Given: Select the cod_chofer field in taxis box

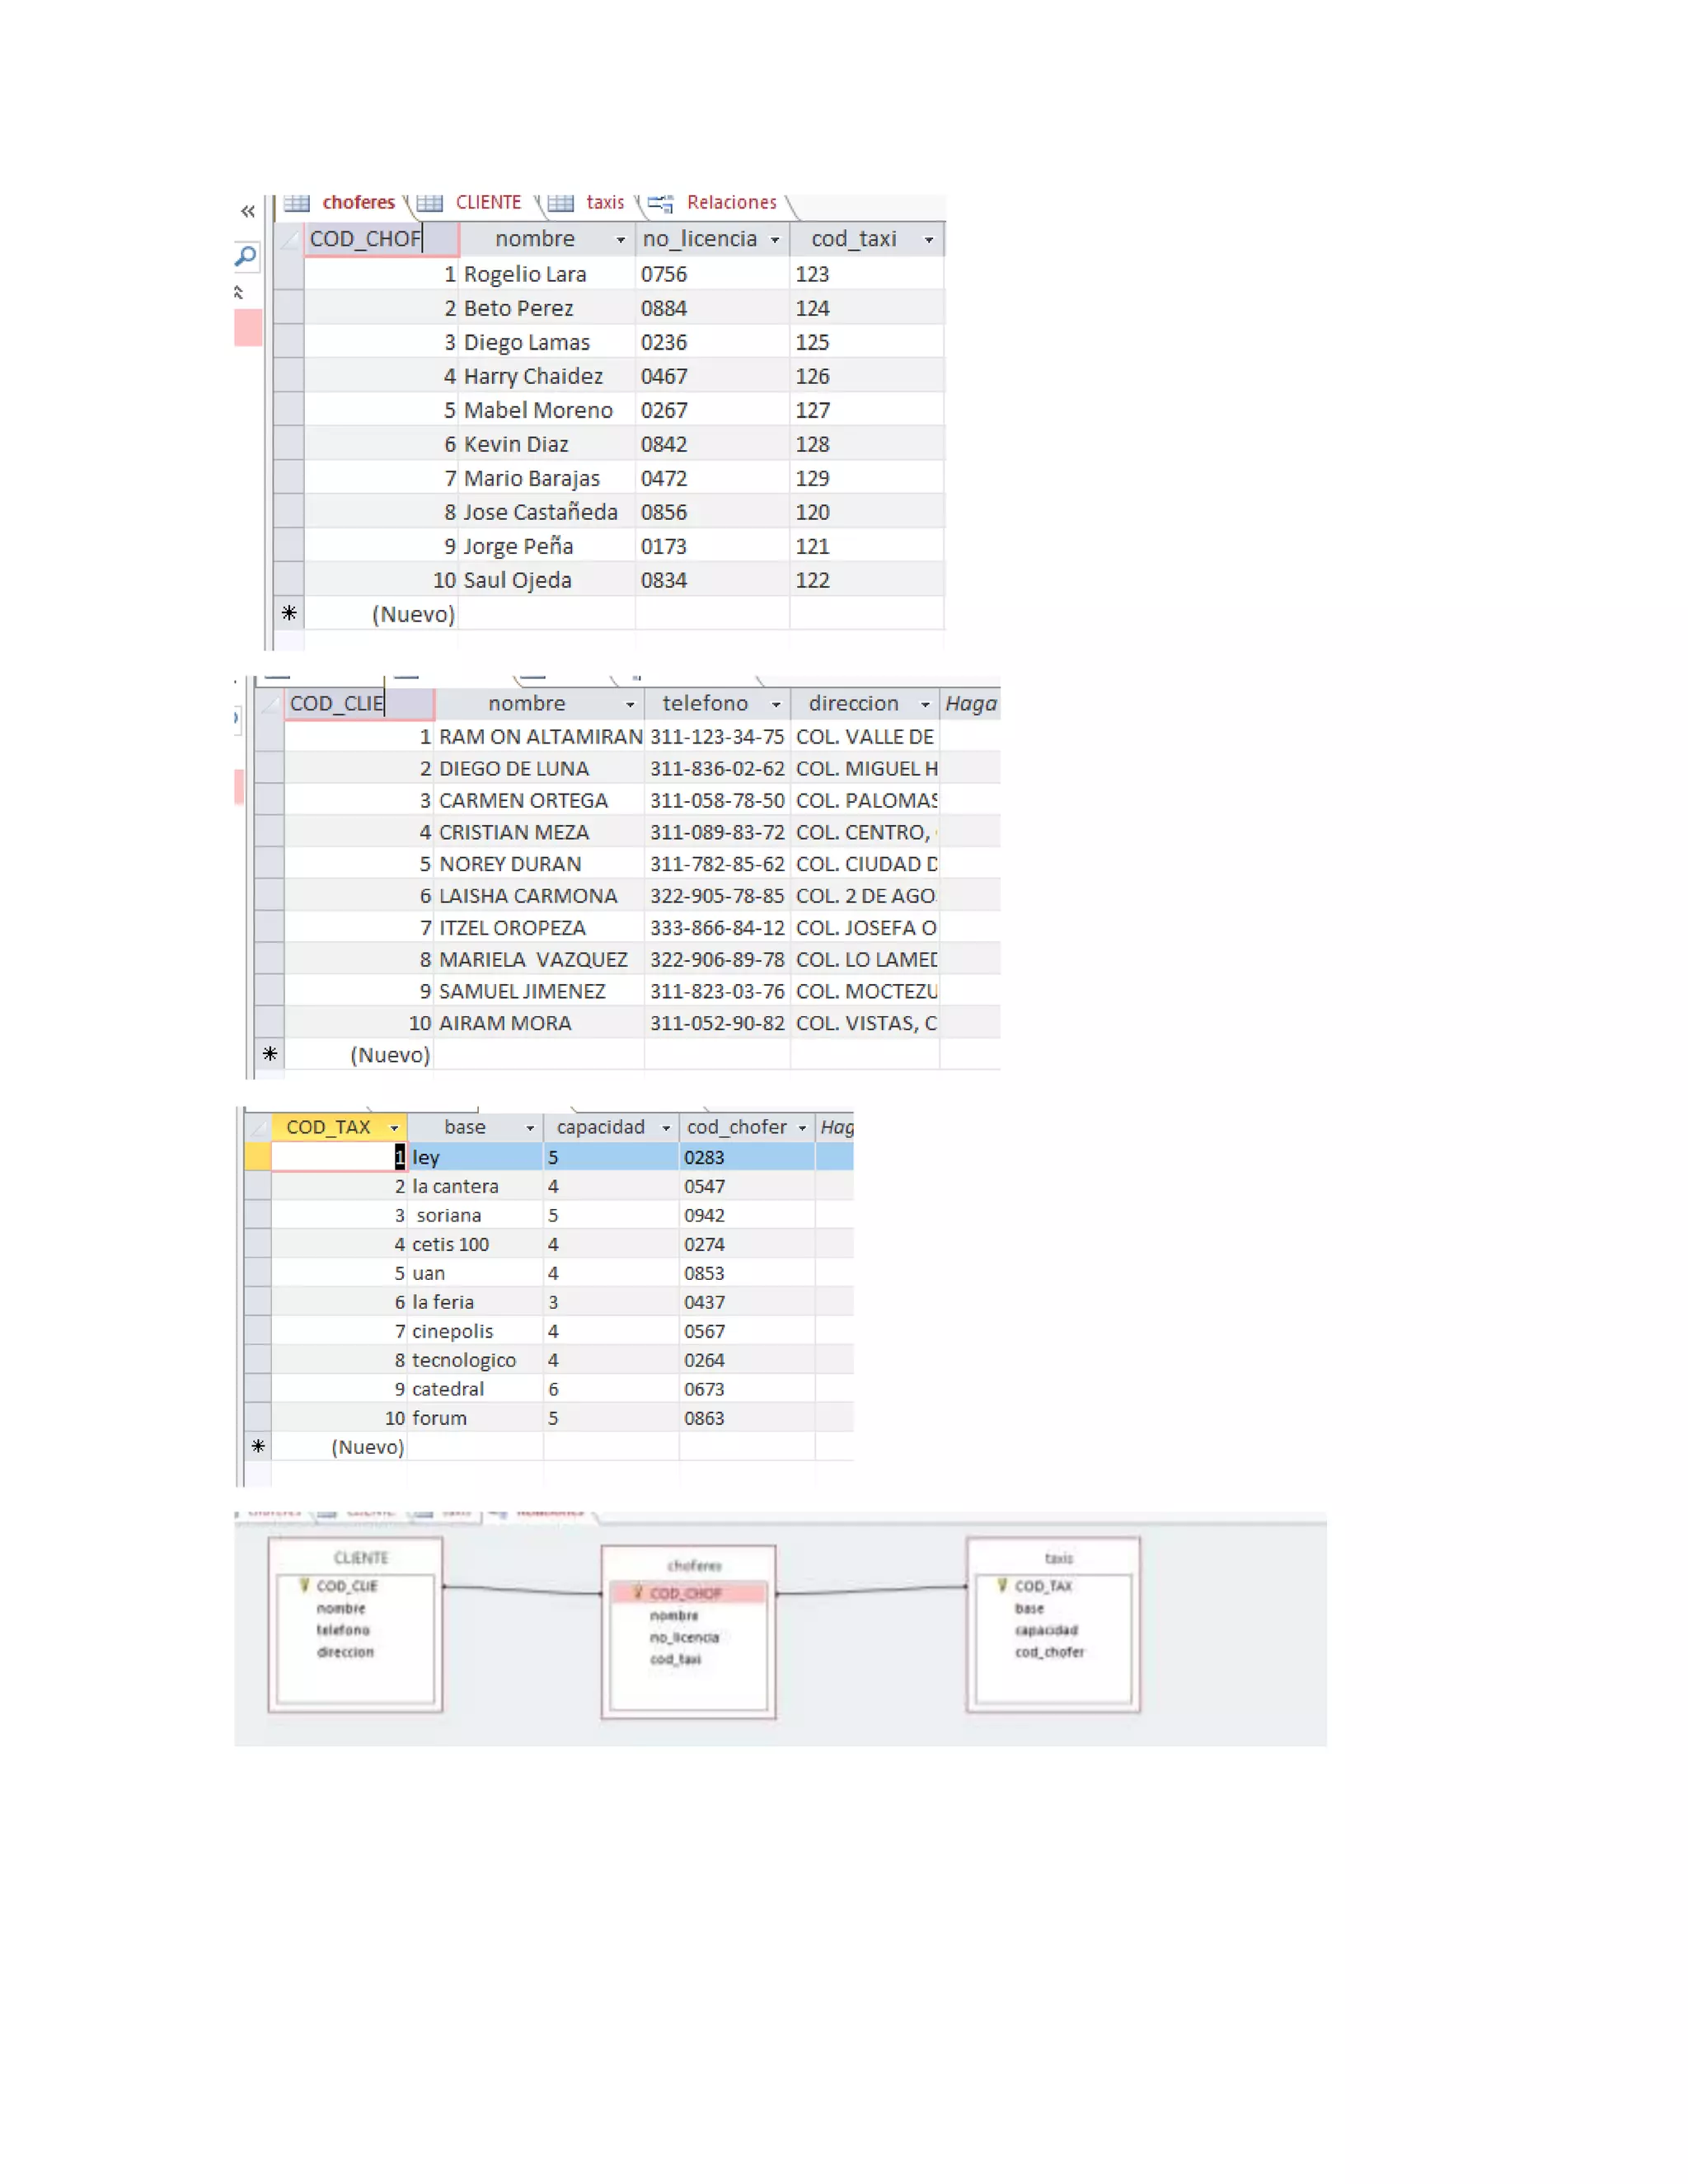Looking at the screenshot, I should 1049,1652.
